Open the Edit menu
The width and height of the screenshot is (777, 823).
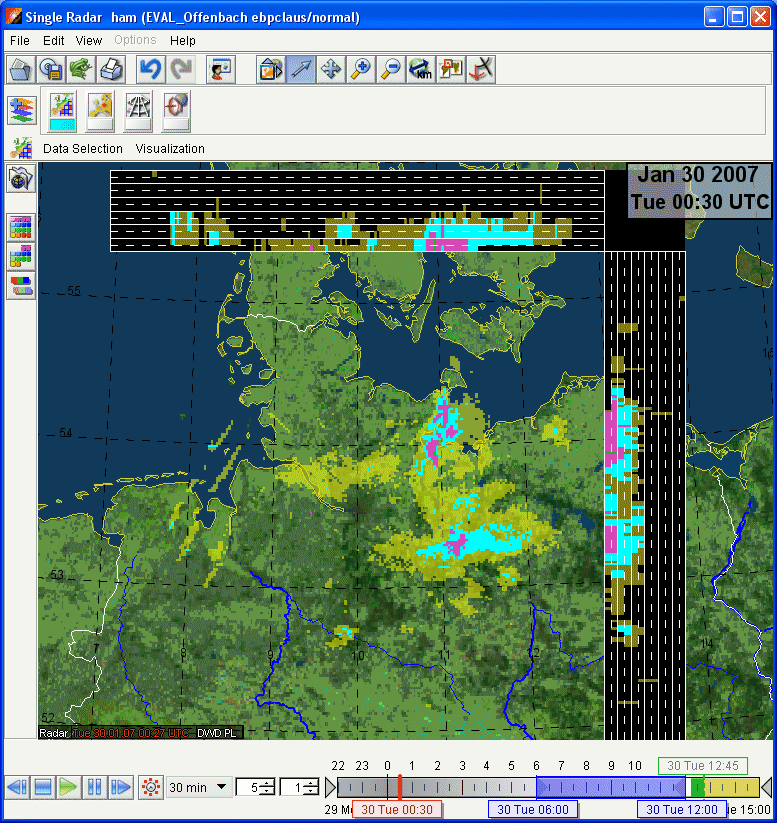tap(54, 40)
